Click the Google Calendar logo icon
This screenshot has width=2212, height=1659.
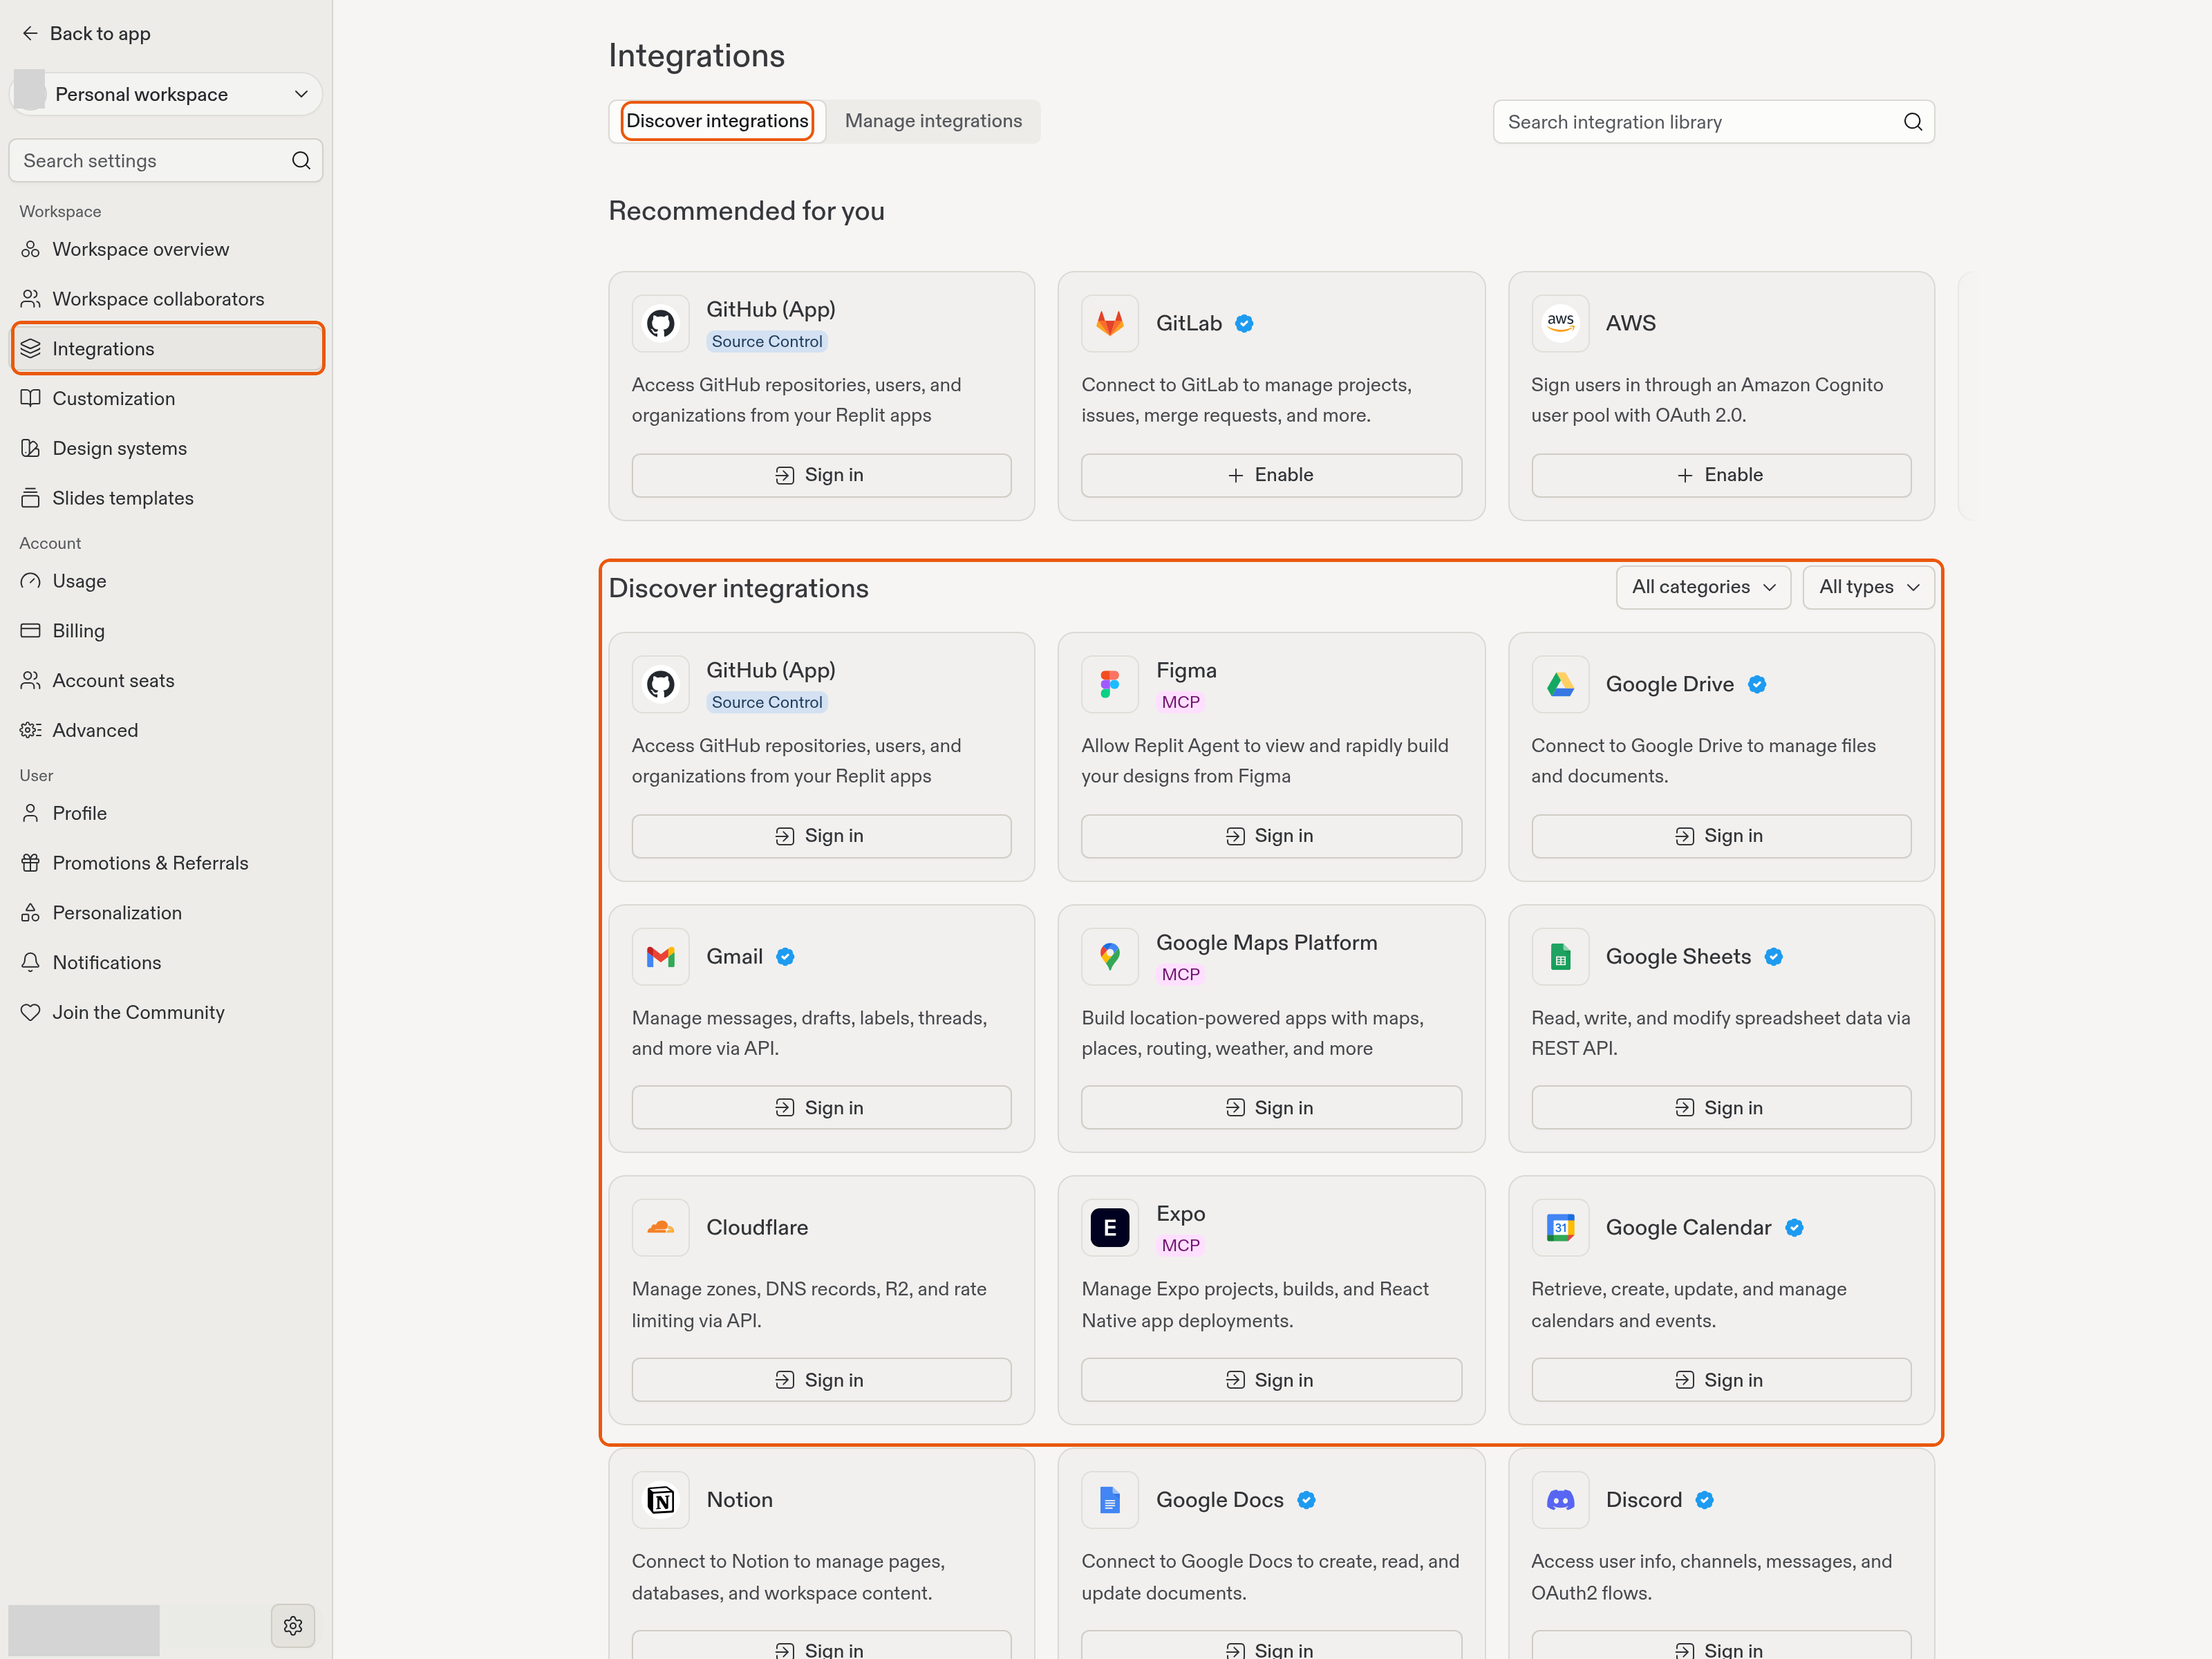point(1560,1227)
